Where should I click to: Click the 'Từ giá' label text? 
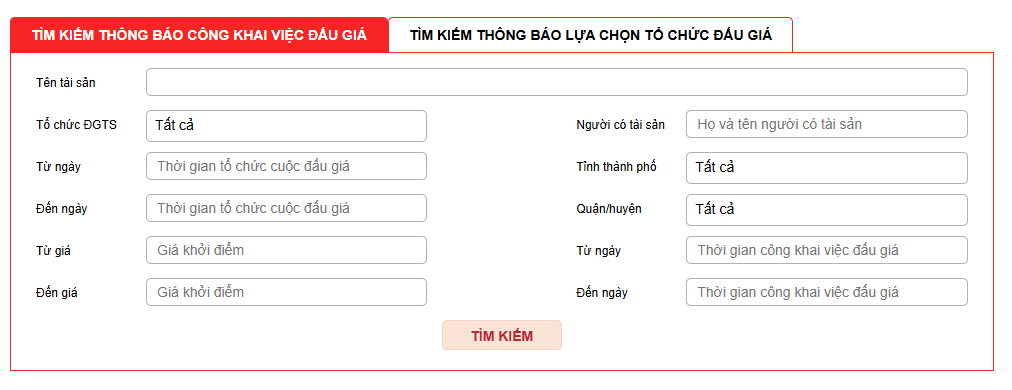pyautogui.click(x=54, y=251)
